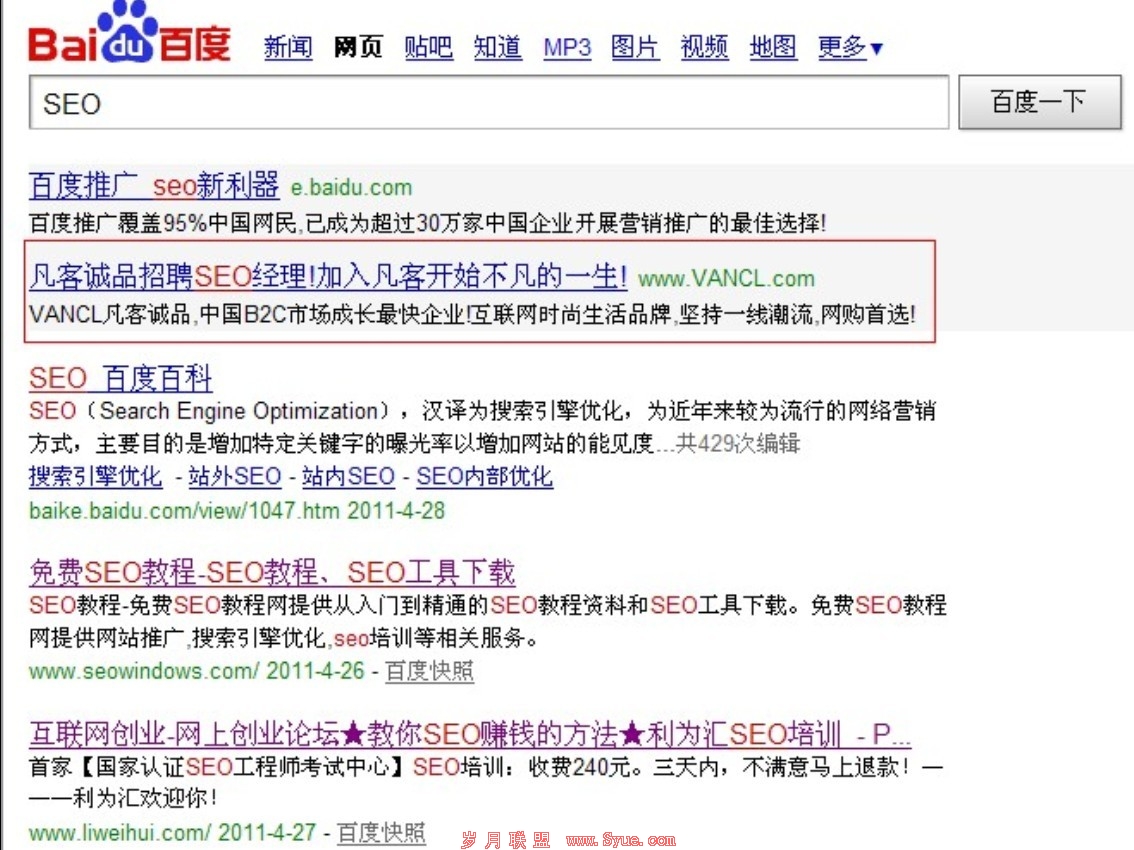Viewport: 1134px width, 850px height.
Task: Open the 免费SEO教程 result title
Action: click(273, 572)
